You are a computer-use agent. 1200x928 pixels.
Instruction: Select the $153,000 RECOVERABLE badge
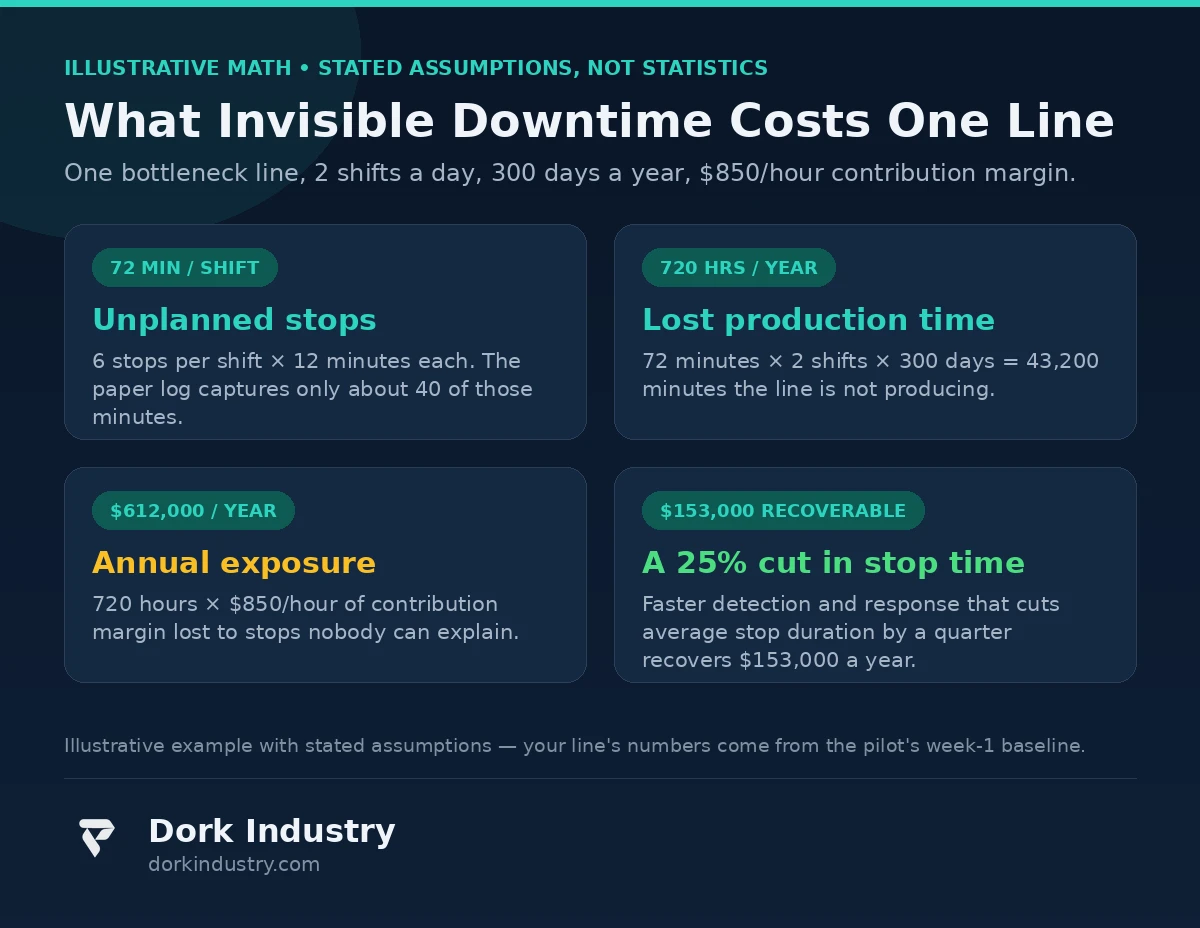point(783,511)
